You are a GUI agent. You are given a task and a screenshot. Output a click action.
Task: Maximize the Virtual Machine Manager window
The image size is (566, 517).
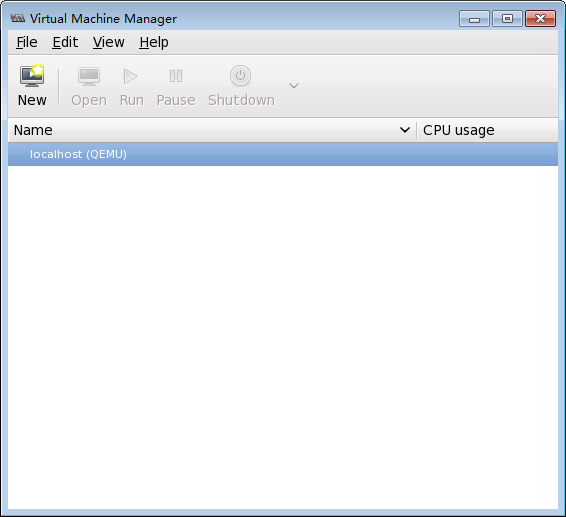point(507,18)
